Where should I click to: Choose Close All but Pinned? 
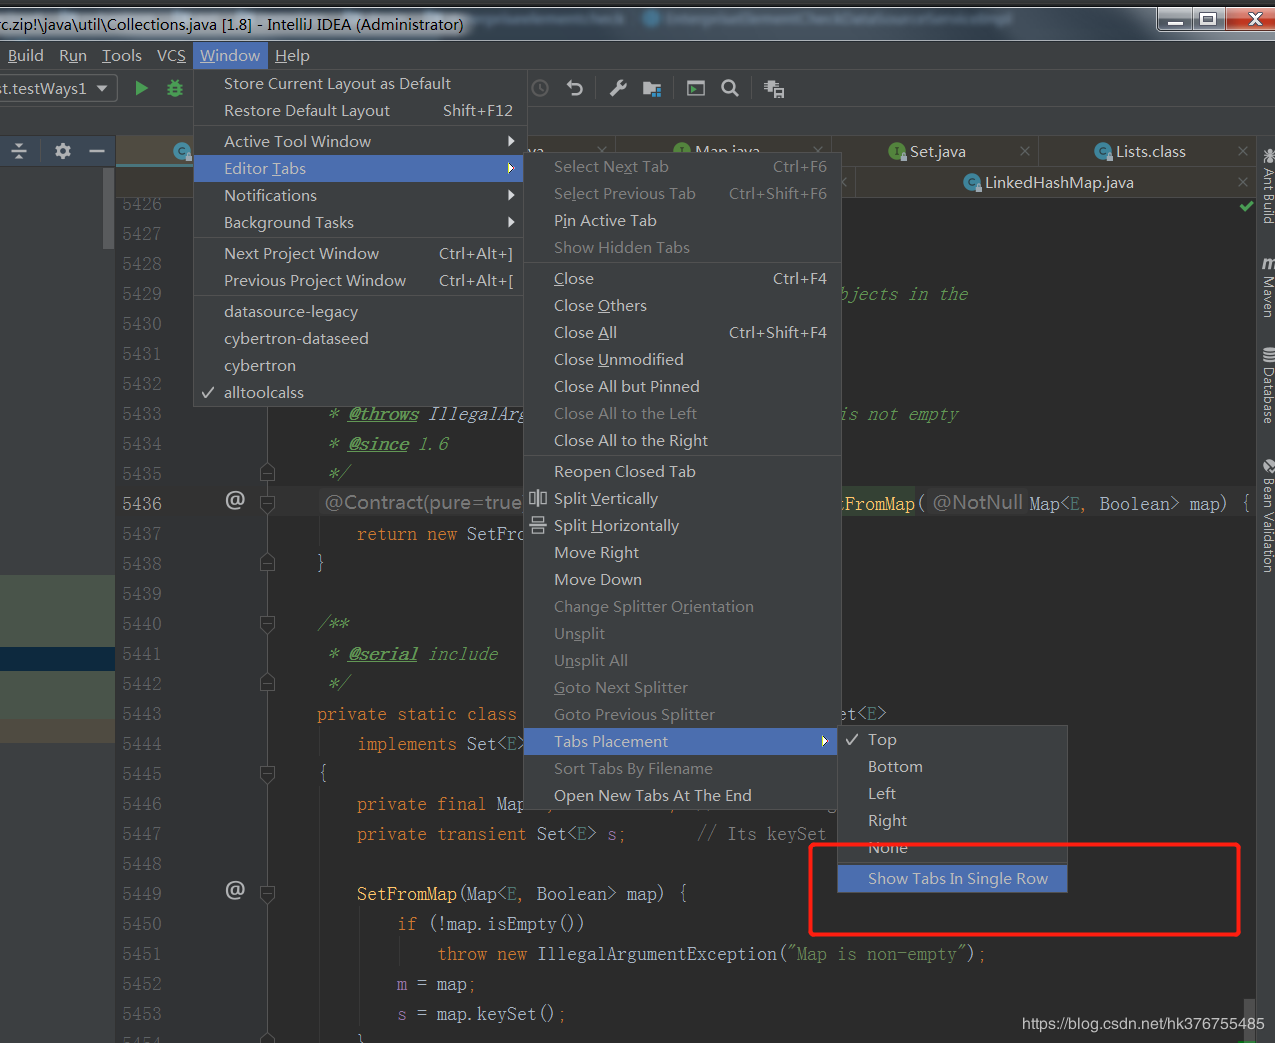(x=626, y=387)
